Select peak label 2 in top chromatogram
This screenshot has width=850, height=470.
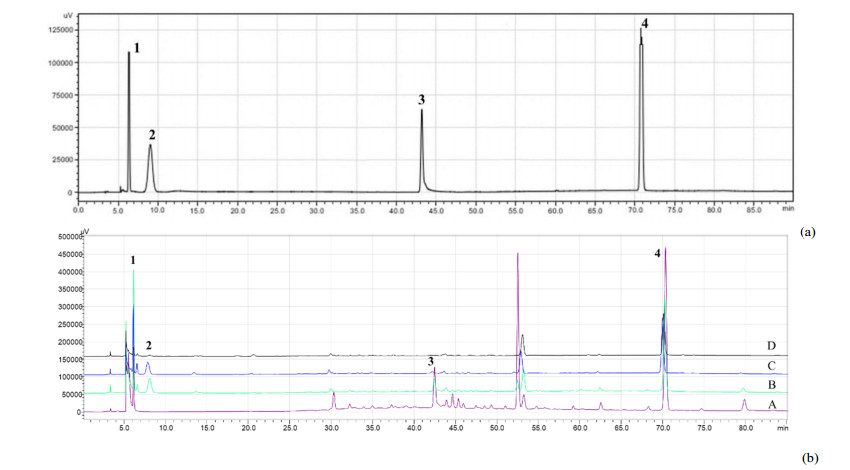[x=152, y=135]
